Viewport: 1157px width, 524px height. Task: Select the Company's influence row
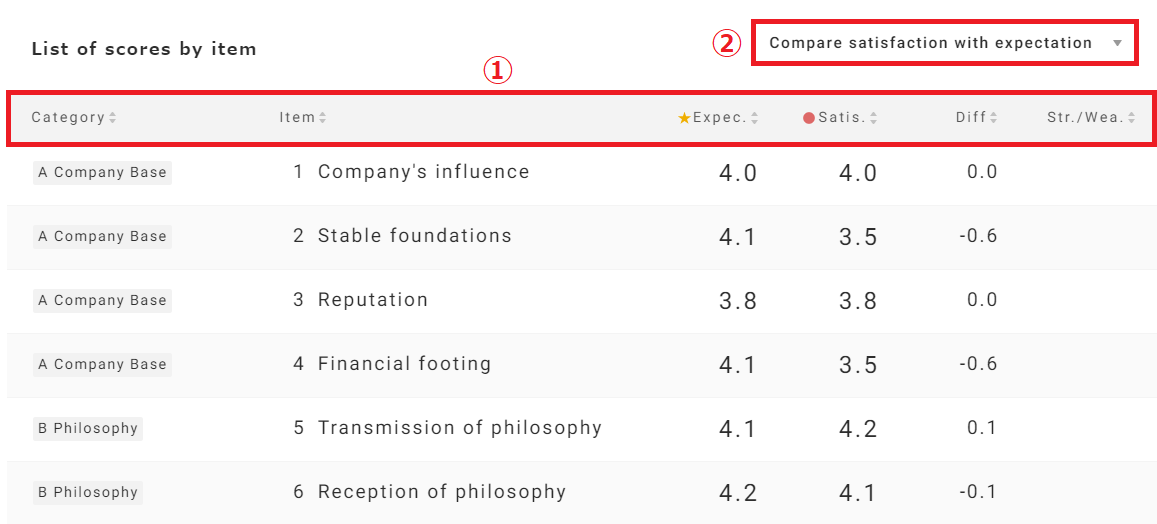pyautogui.click(x=423, y=172)
